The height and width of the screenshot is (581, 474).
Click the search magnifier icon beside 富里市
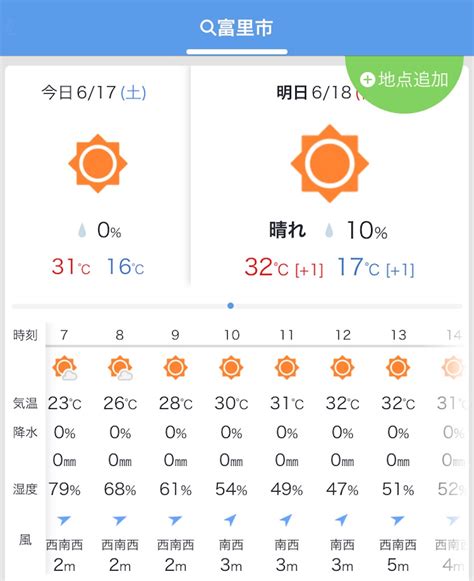tap(208, 28)
